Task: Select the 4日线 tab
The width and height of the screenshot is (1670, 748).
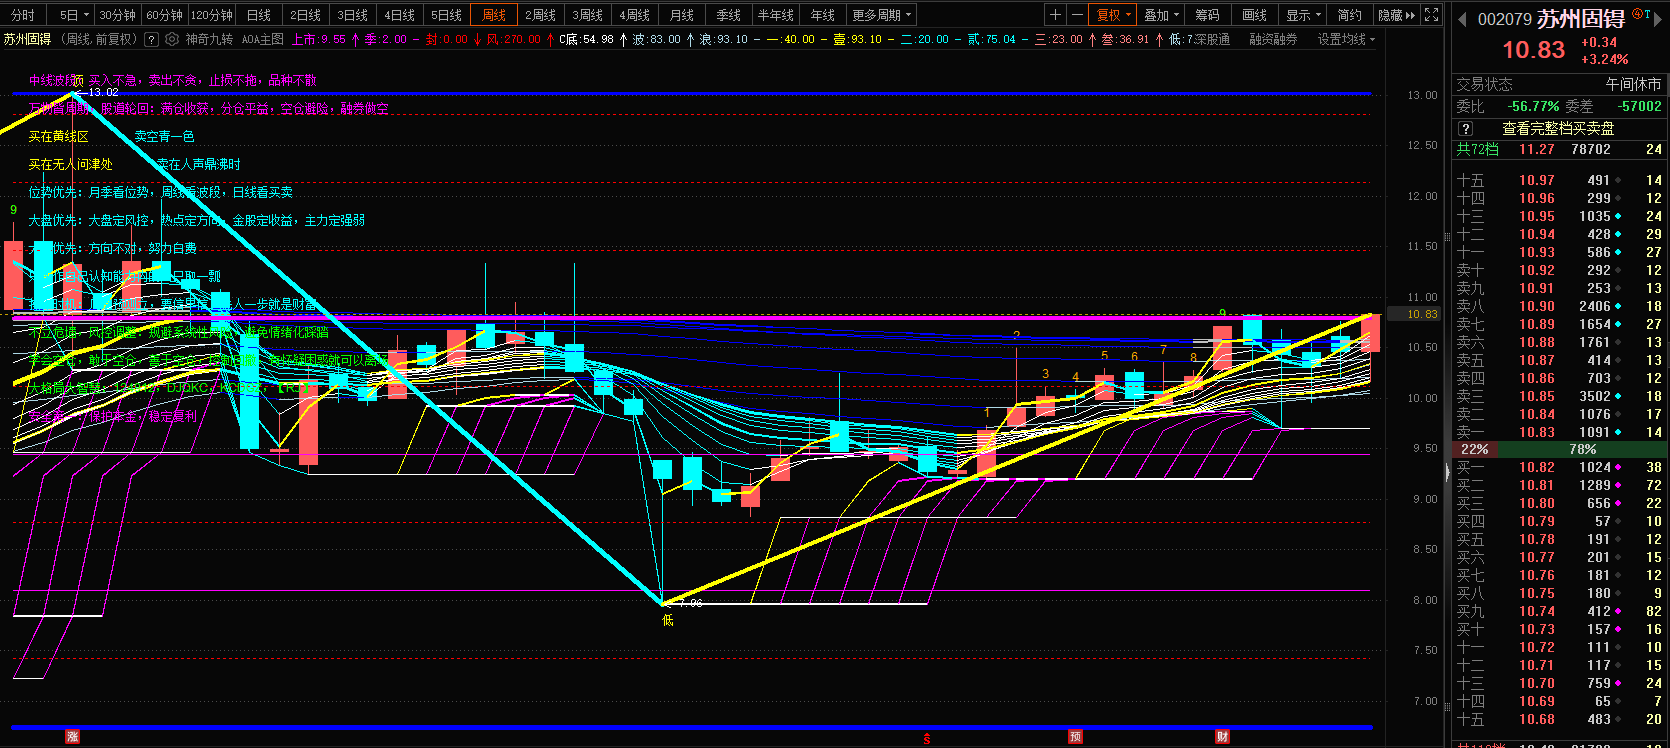Action: tap(399, 15)
